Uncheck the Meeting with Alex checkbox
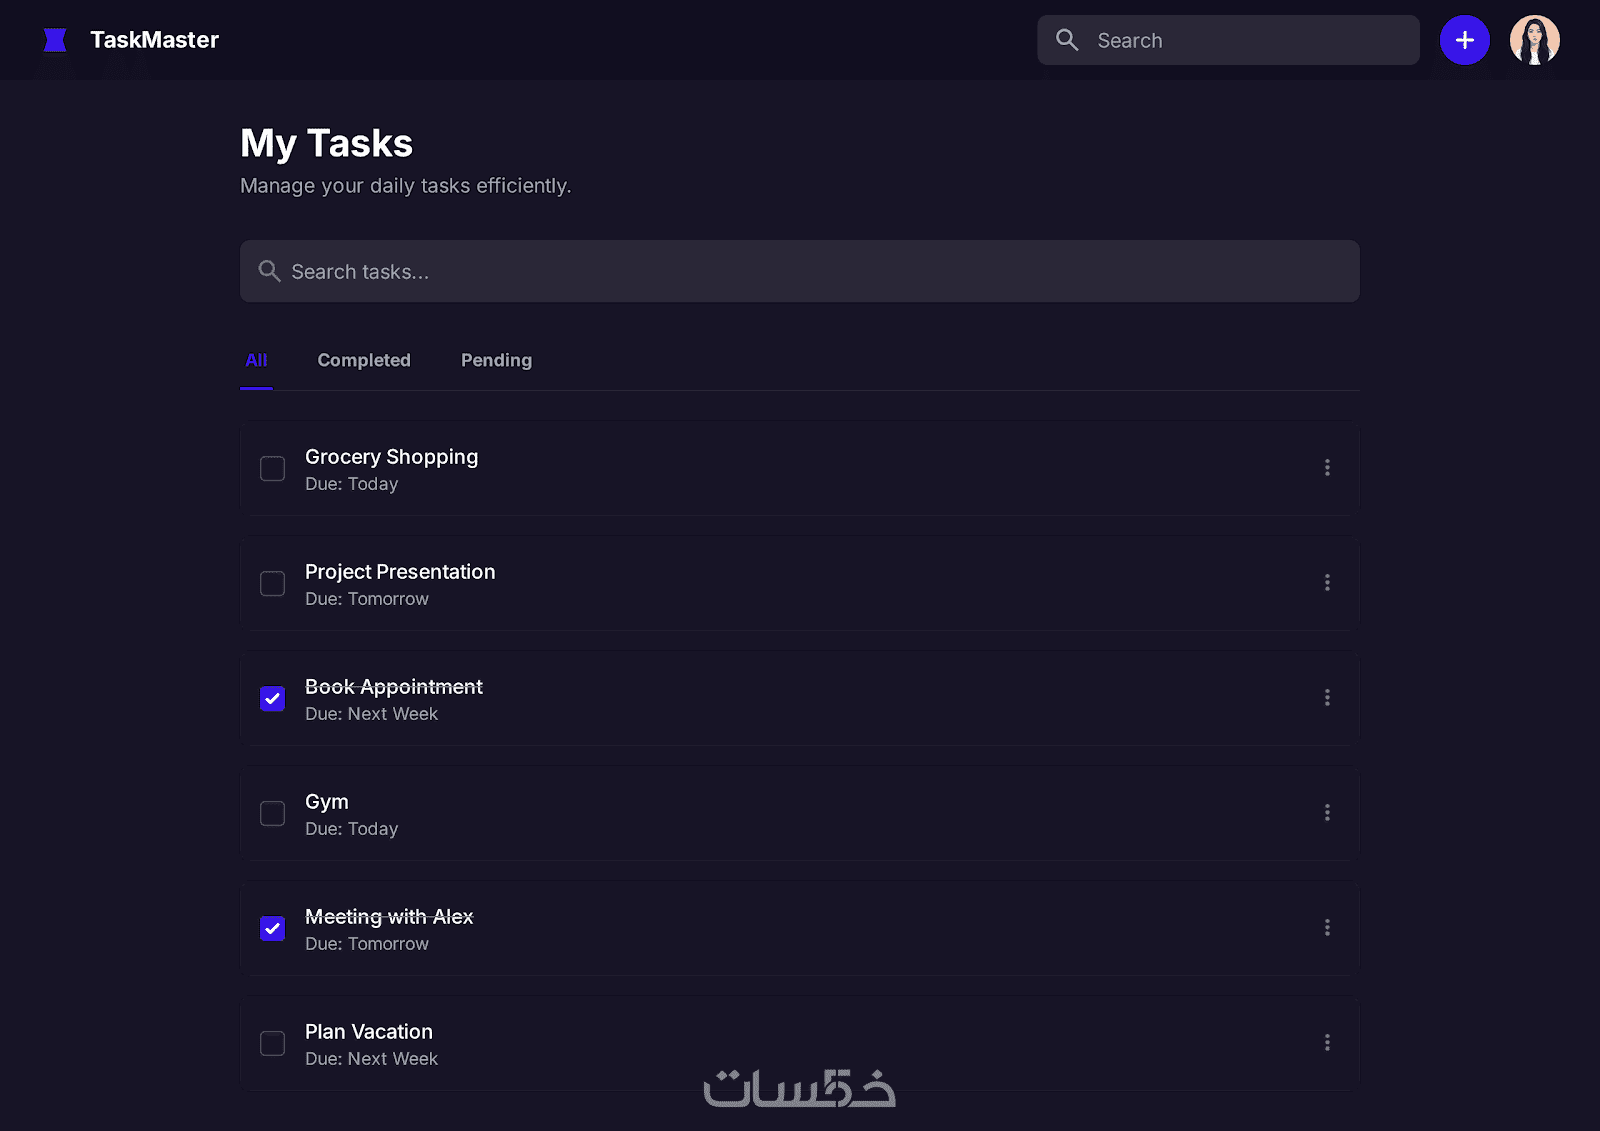1600x1131 pixels. click(272, 929)
